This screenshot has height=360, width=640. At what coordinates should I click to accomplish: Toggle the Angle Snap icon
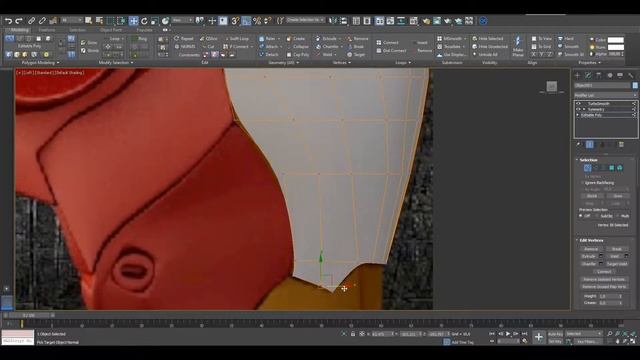click(x=246, y=21)
